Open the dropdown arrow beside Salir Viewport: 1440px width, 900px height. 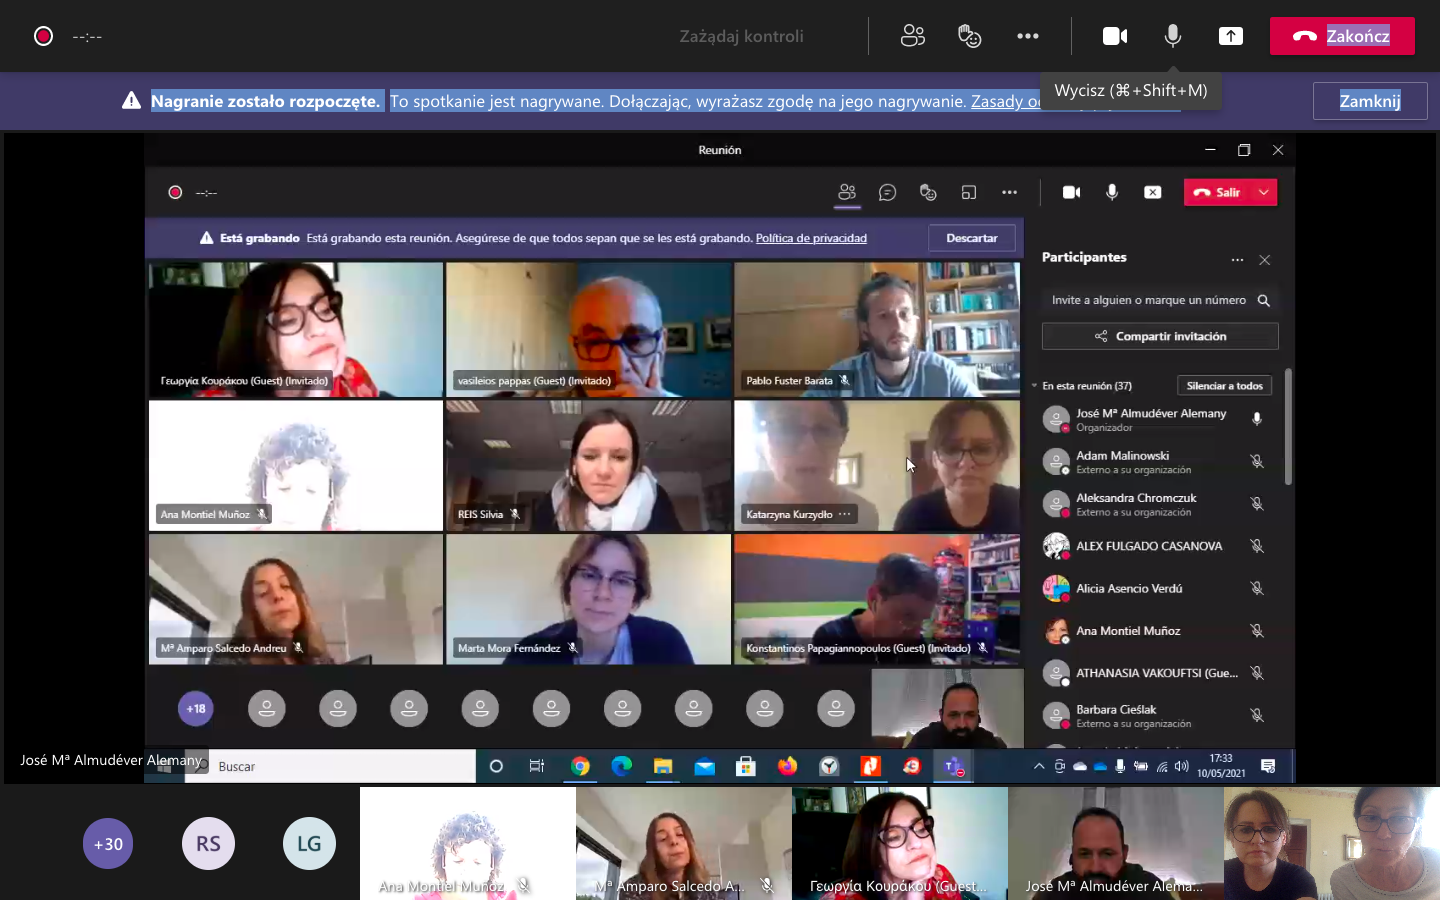coord(1264,193)
